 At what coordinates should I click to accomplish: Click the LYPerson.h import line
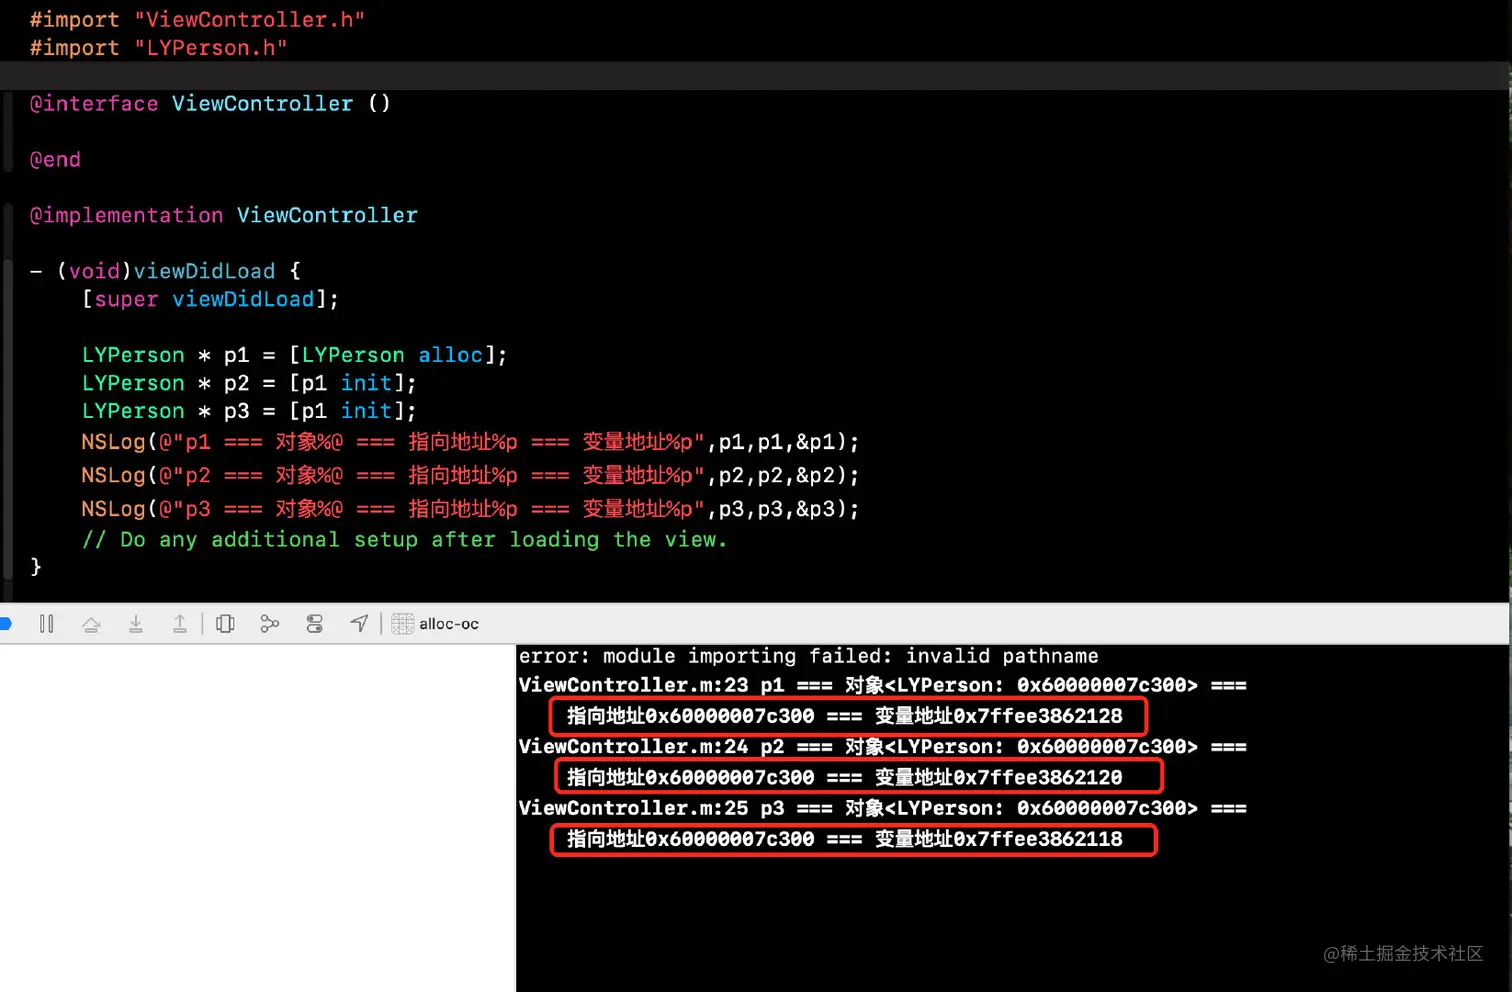[x=158, y=48]
